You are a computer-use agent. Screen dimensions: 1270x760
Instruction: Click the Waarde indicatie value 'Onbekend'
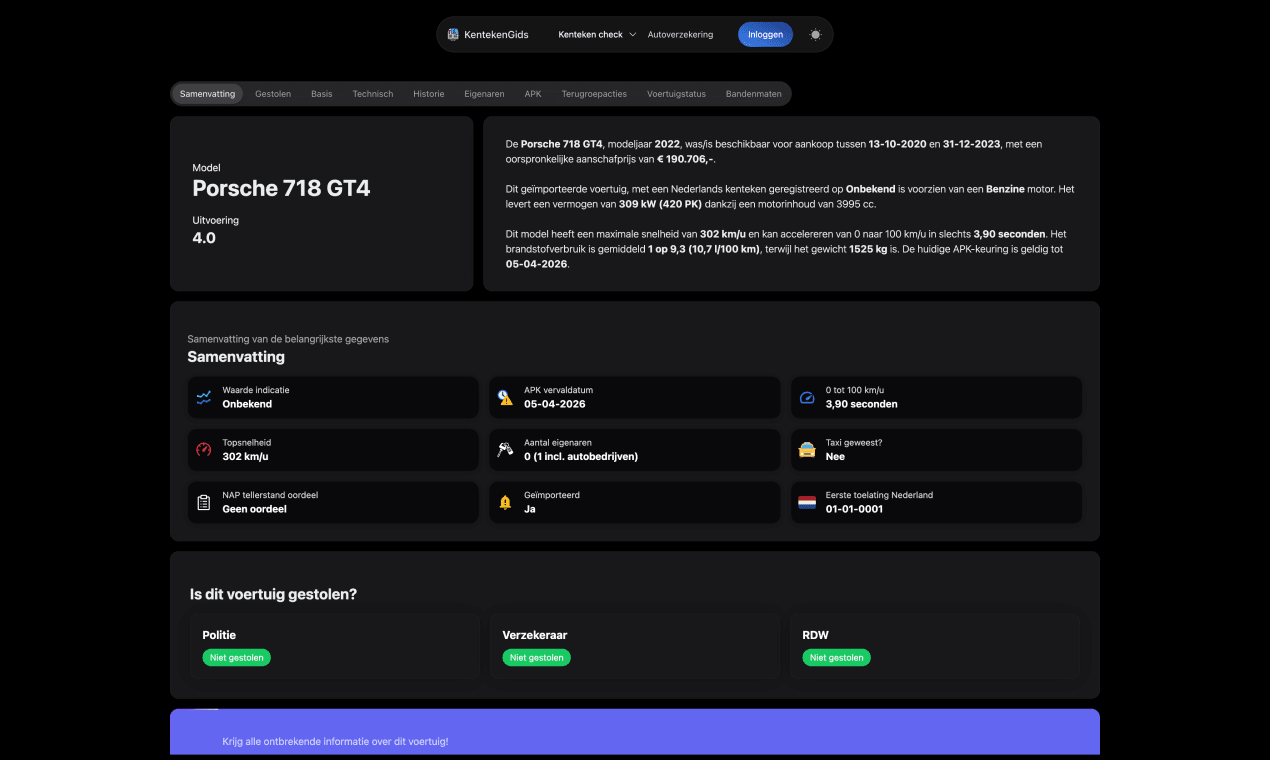point(247,404)
